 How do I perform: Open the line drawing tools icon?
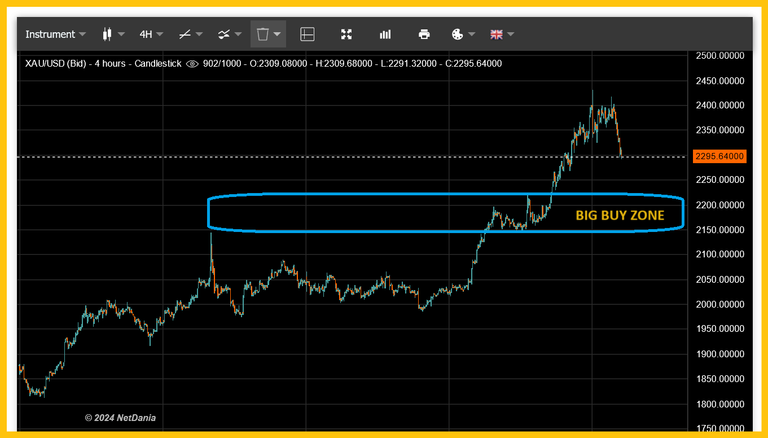click(x=185, y=34)
